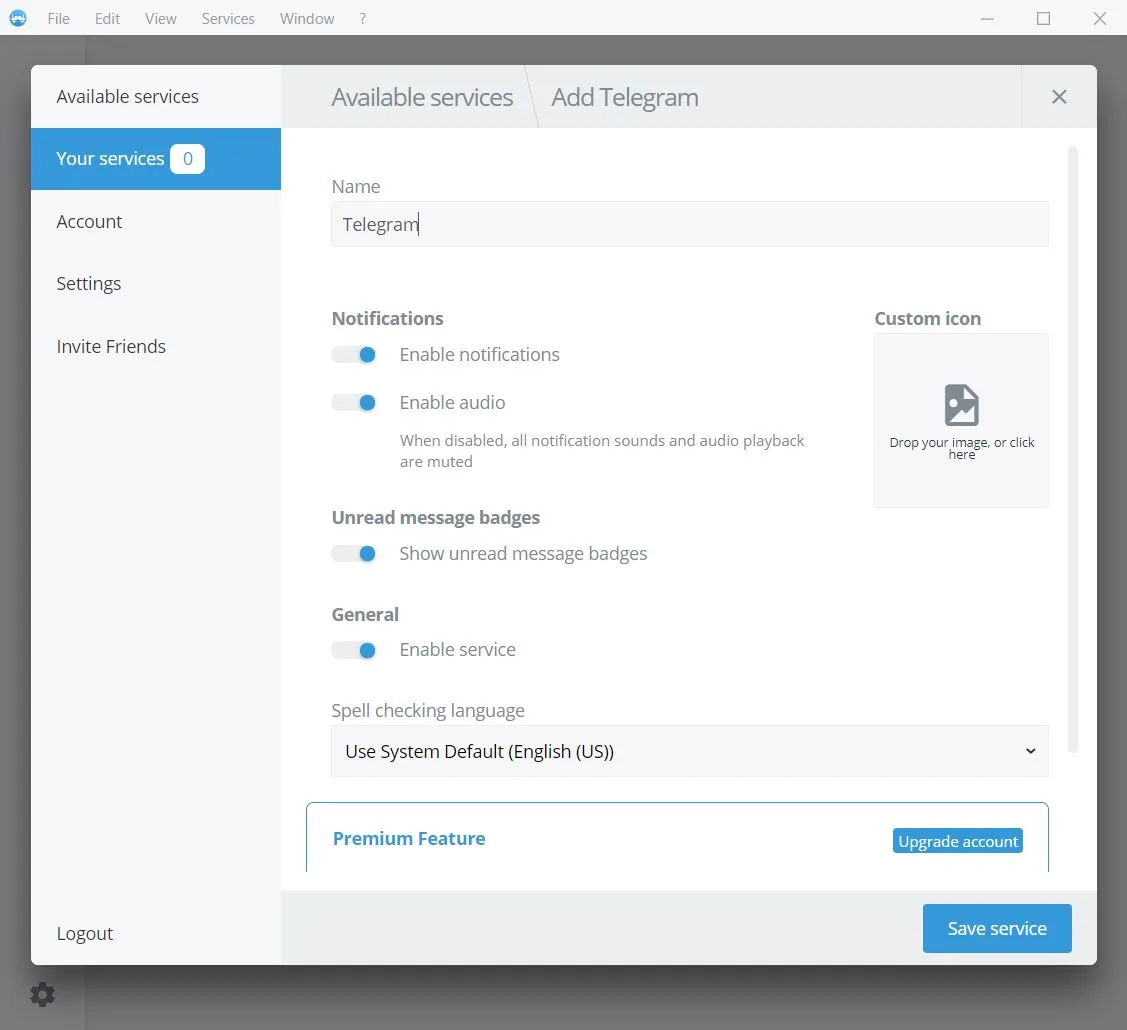
Task: Toggle Show unread message badges switch
Action: pos(354,553)
